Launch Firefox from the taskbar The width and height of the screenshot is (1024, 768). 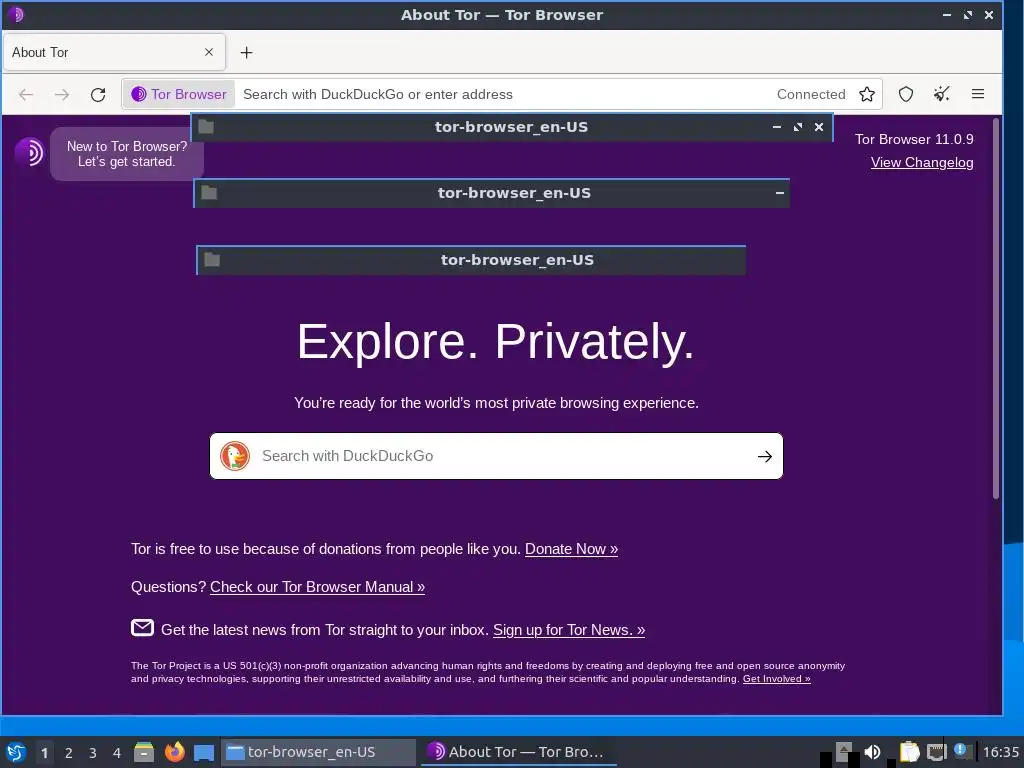174,752
